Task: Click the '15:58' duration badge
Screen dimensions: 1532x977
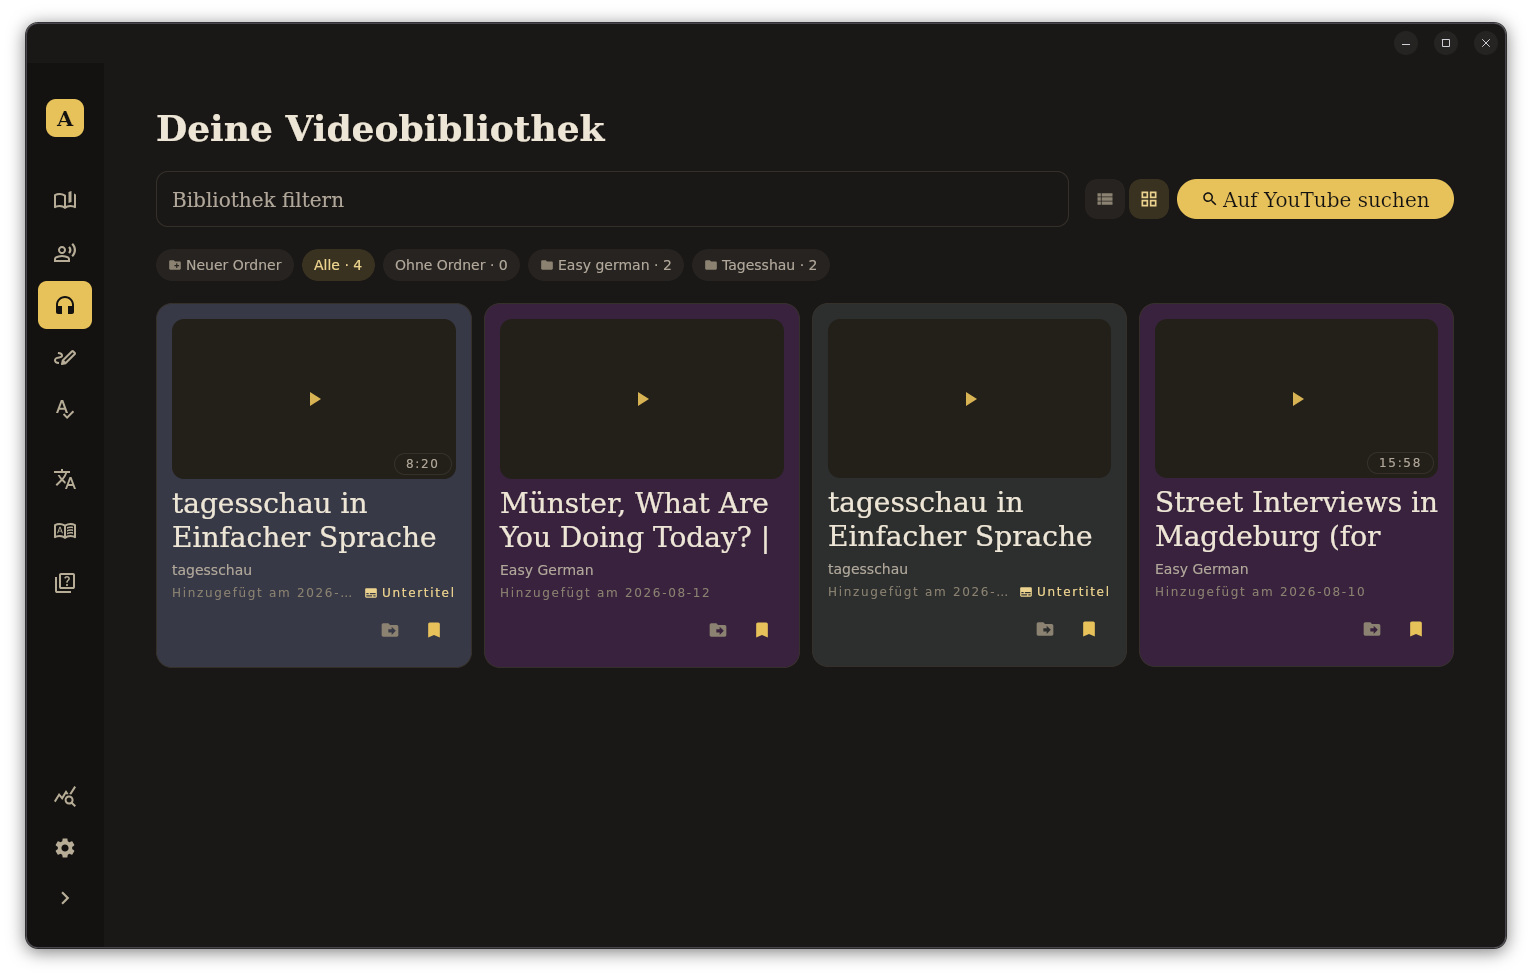Action: point(1400,463)
